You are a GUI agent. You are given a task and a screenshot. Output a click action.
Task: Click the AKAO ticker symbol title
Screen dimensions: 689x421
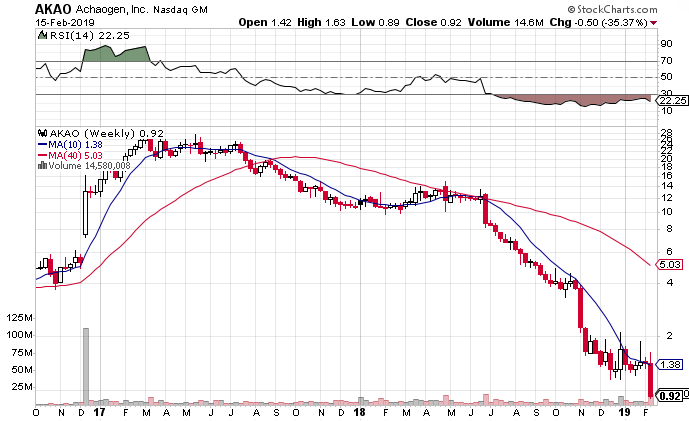tap(53, 9)
